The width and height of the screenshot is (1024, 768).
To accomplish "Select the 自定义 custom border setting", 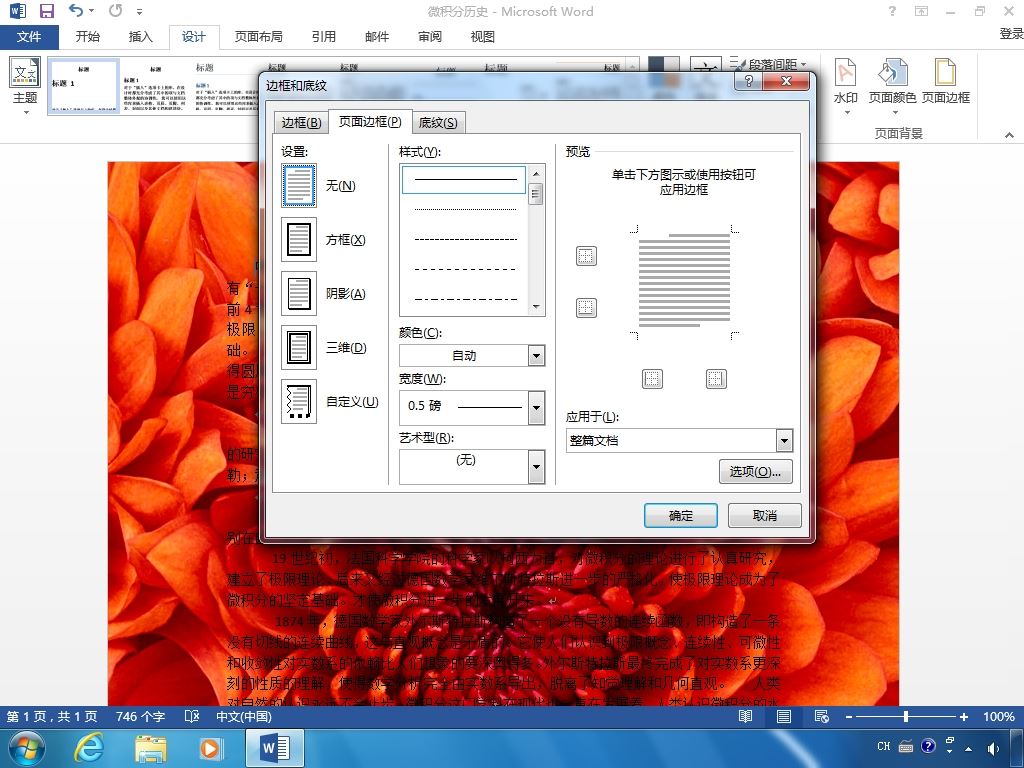I will pyautogui.click(x=298, y=402).
